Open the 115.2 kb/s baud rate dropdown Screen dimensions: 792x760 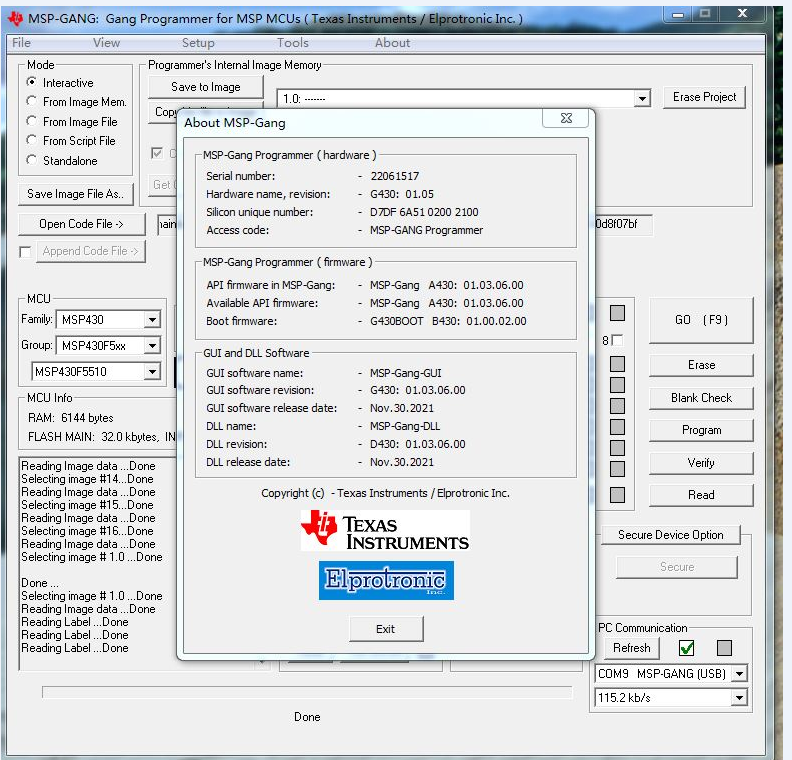(x=739, y=698)
